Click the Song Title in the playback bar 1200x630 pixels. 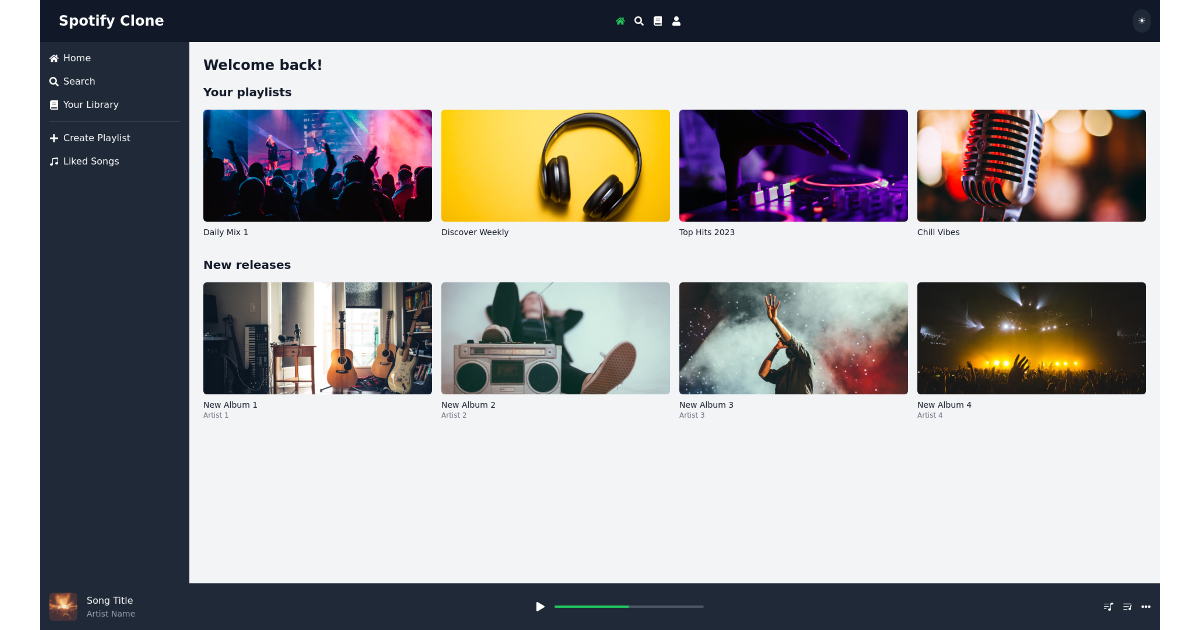(x=109, y=600)
